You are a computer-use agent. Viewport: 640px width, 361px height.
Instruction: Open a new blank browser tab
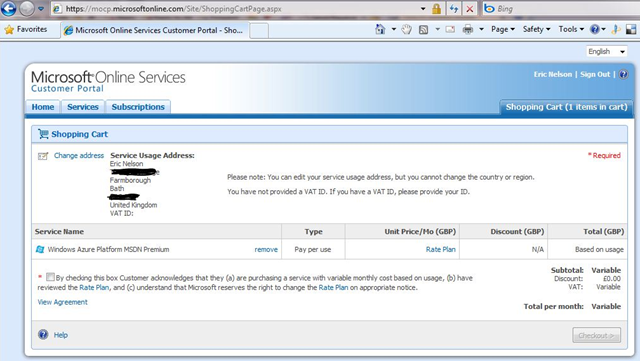[259, 31]
